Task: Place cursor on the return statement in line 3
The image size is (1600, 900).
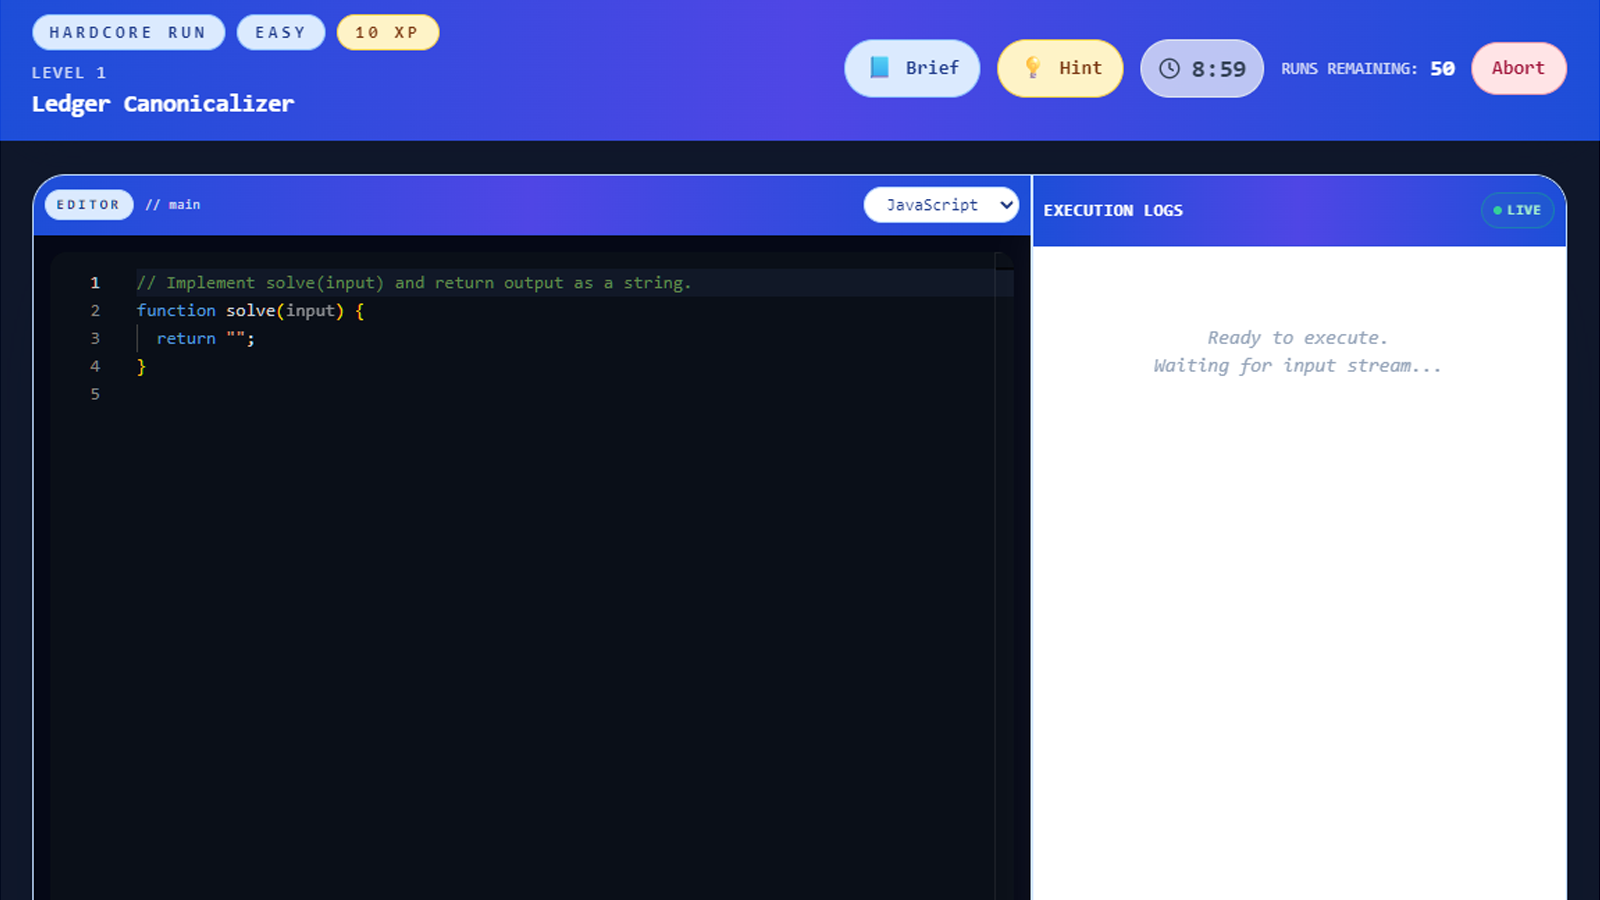Action: (186, 338)
